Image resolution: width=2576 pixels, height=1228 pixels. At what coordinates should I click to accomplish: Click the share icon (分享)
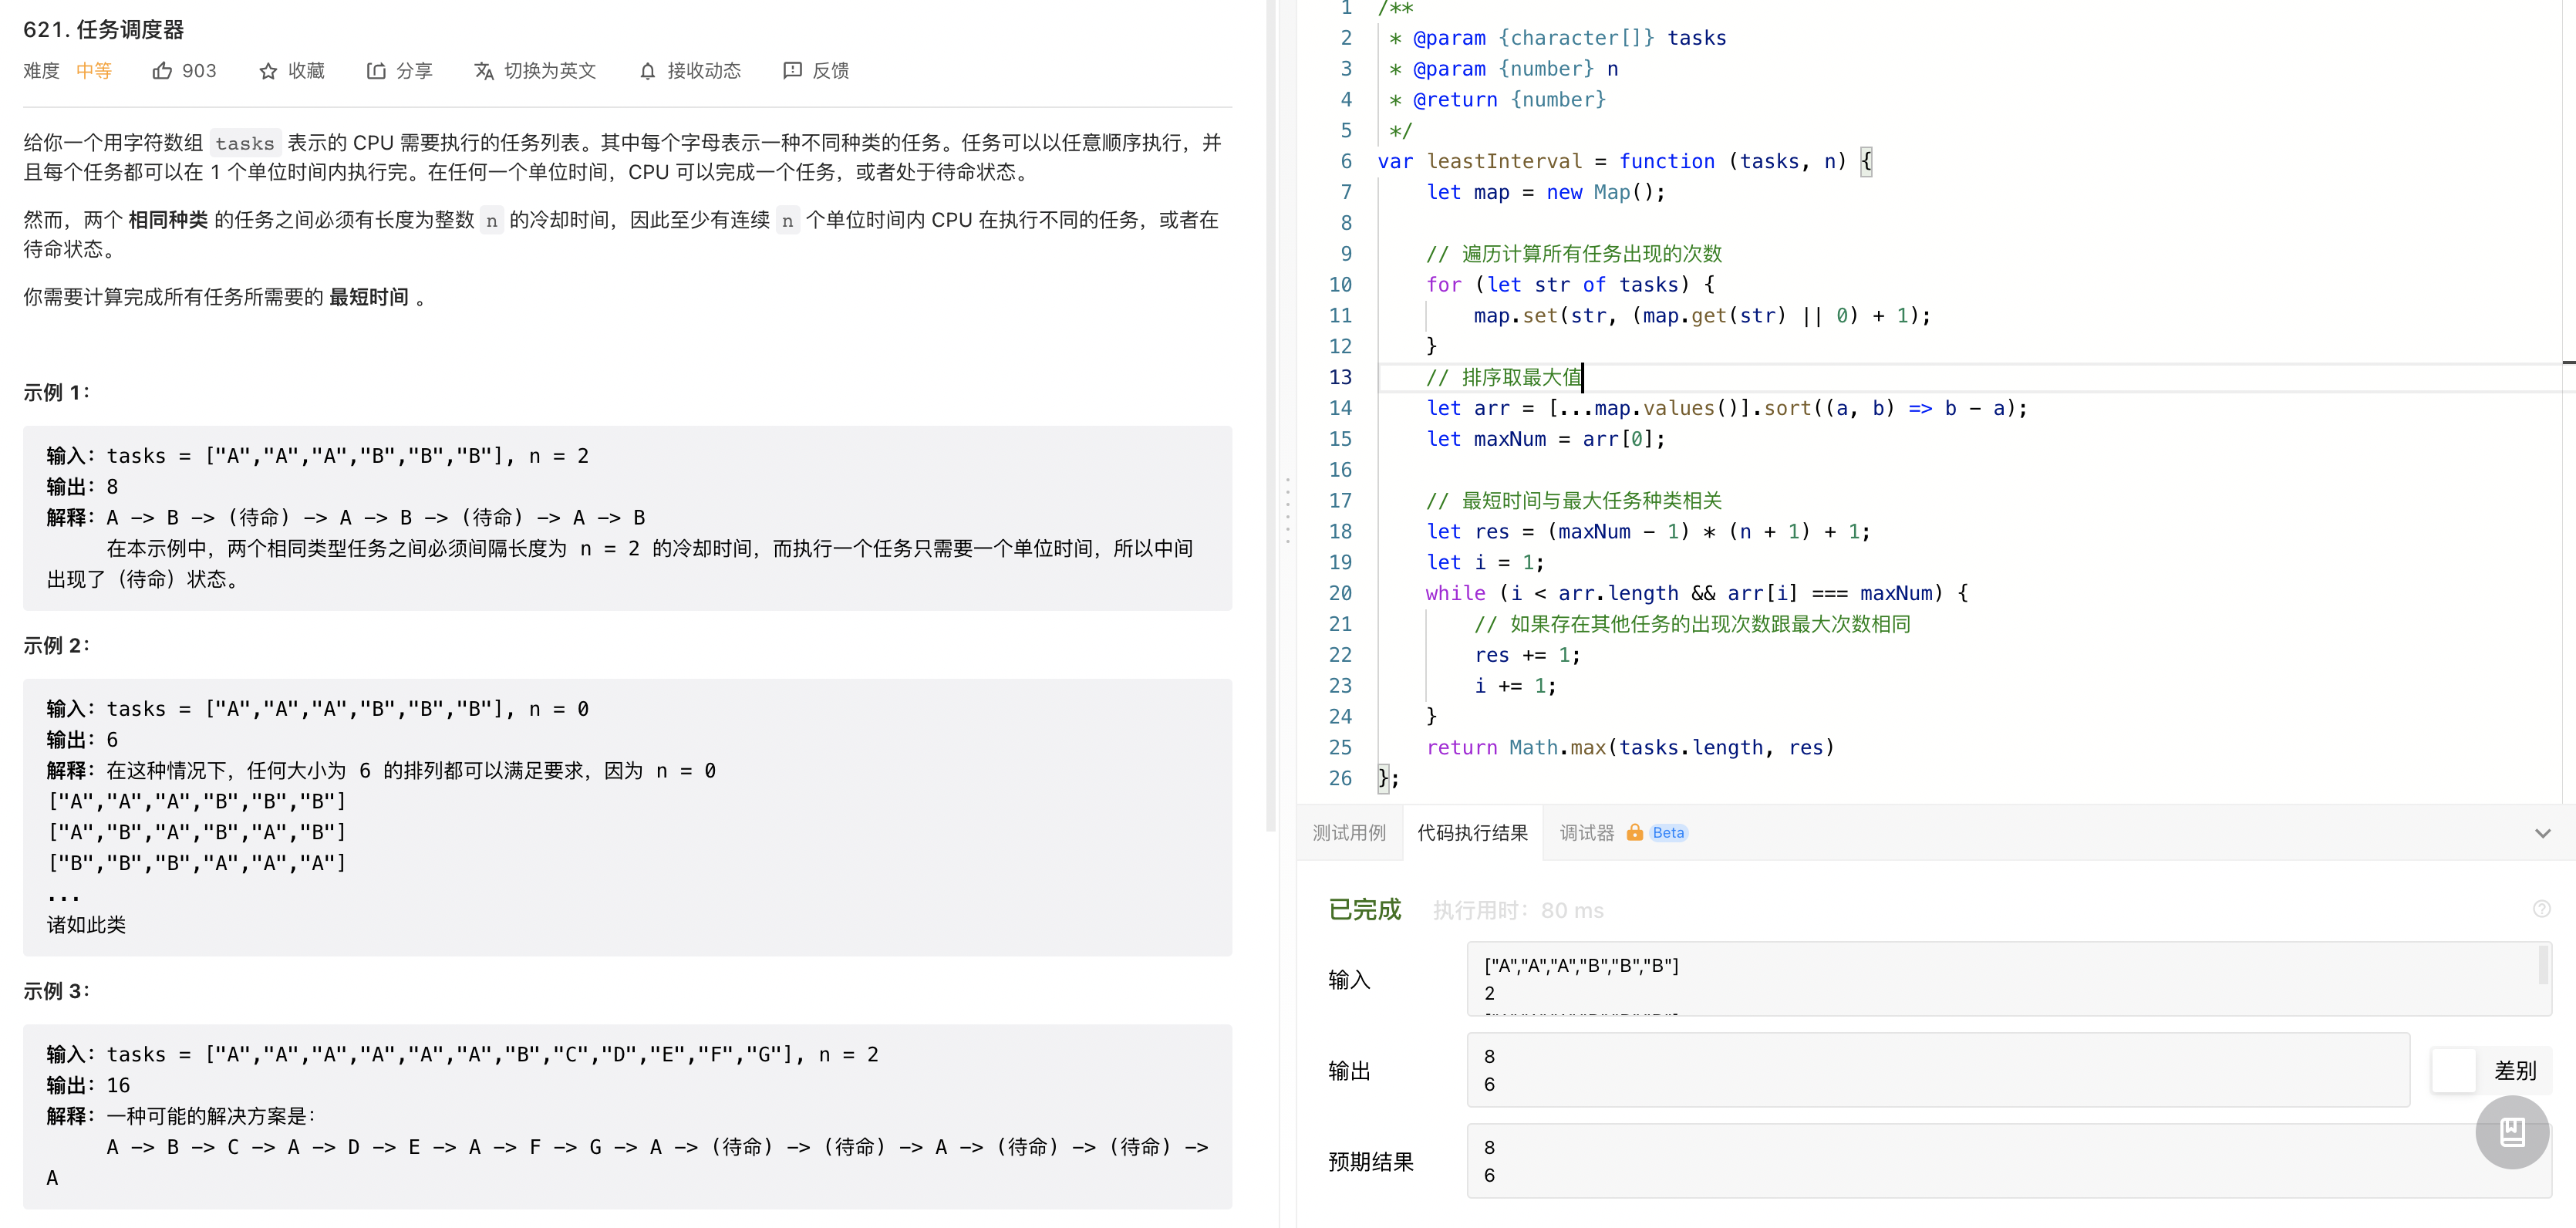(376, 71)
